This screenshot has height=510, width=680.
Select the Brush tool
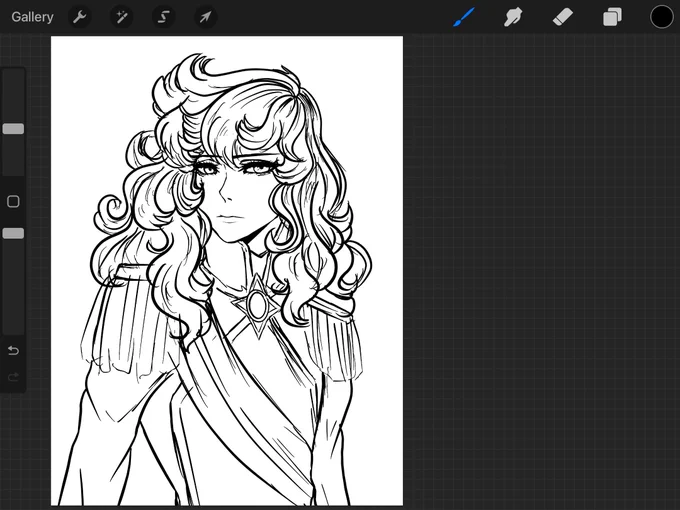coord(464,17)
